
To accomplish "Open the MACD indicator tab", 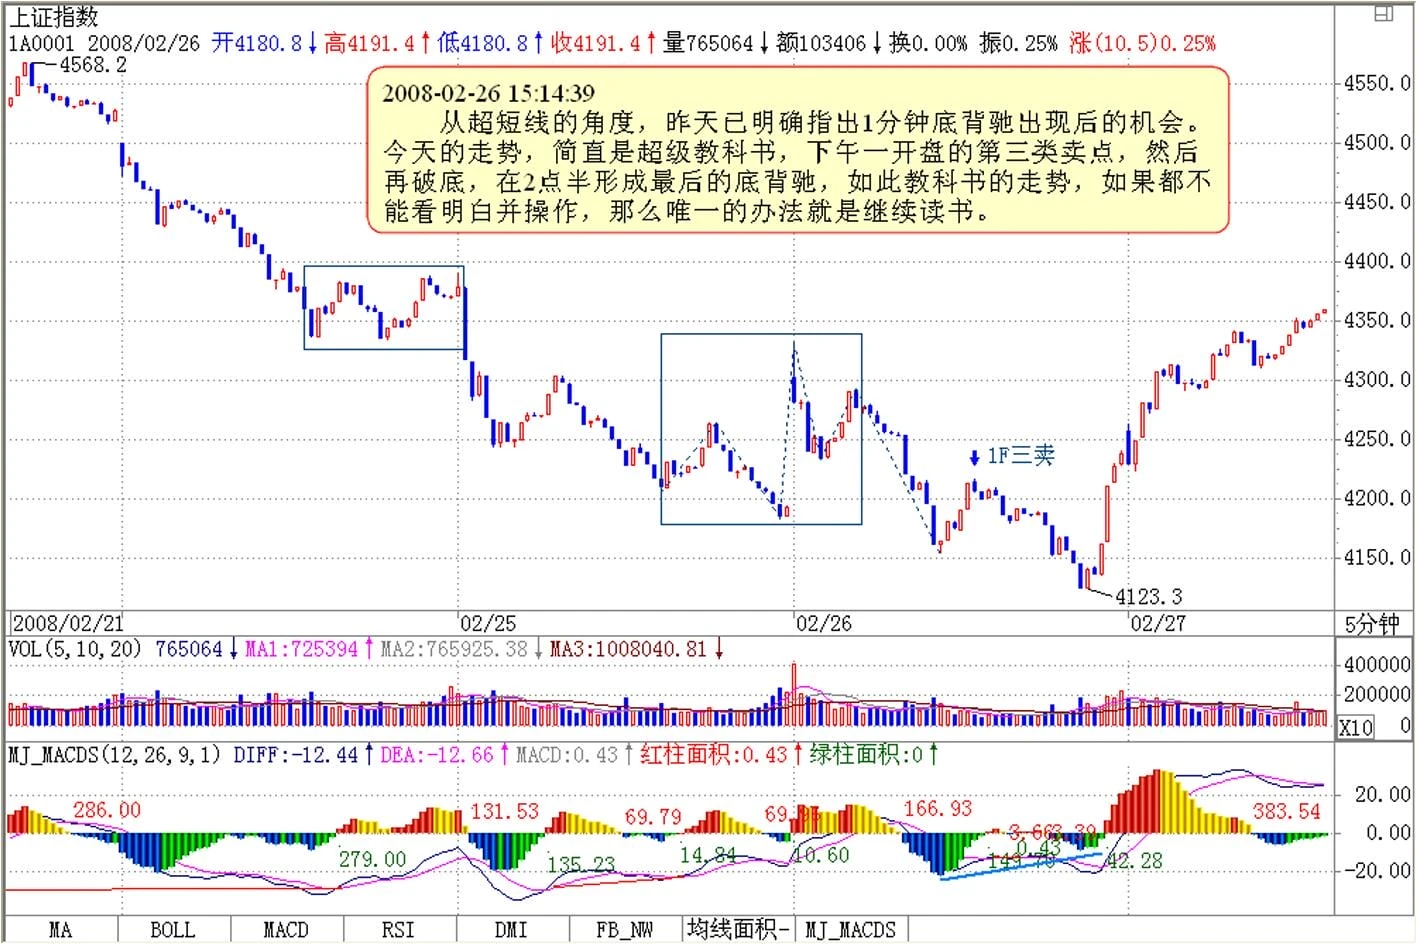I will [x=285, y=930].
